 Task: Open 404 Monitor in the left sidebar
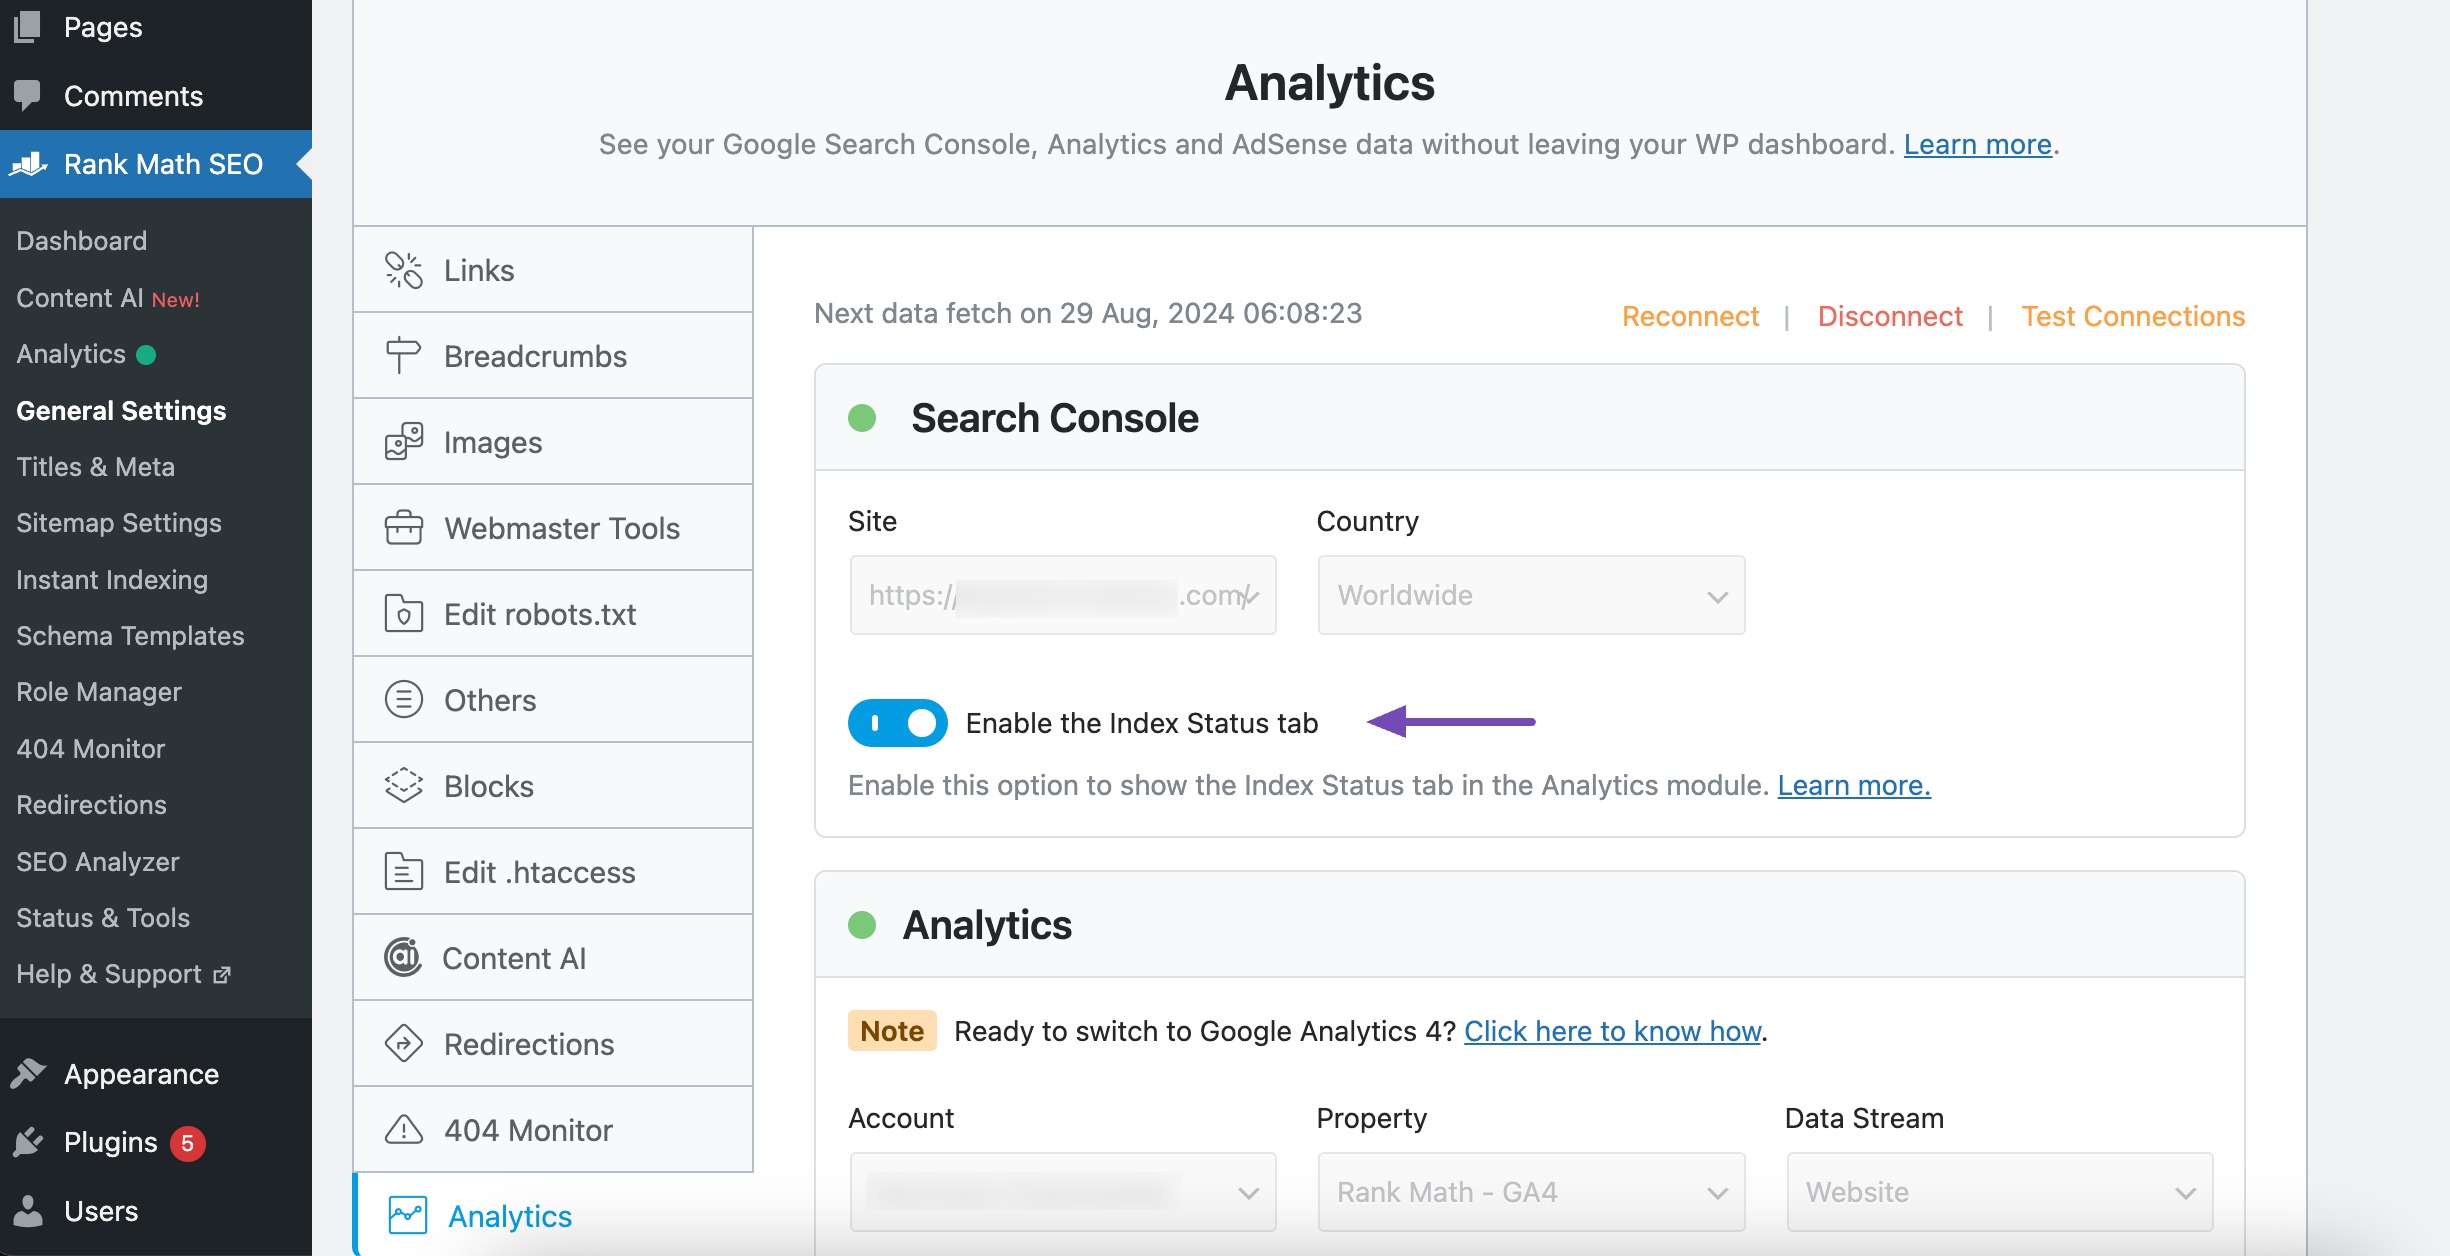90,749
